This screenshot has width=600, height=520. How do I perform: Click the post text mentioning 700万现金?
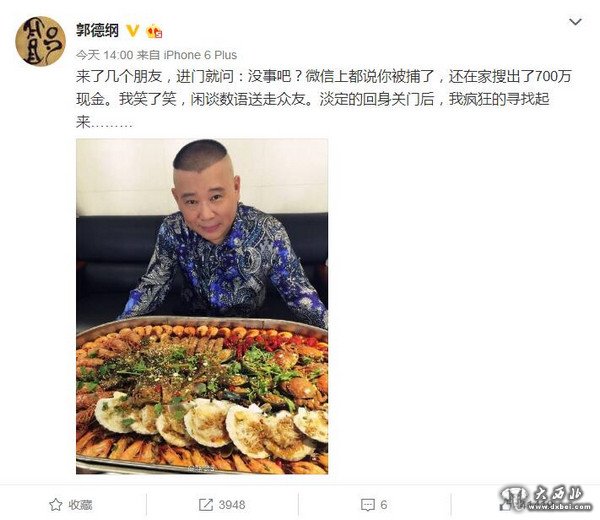click(x=323, y=99)
